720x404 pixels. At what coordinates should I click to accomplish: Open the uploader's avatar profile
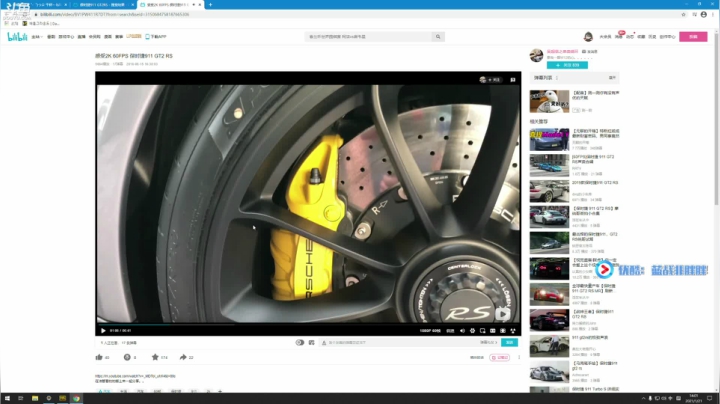tap(536, 56)
